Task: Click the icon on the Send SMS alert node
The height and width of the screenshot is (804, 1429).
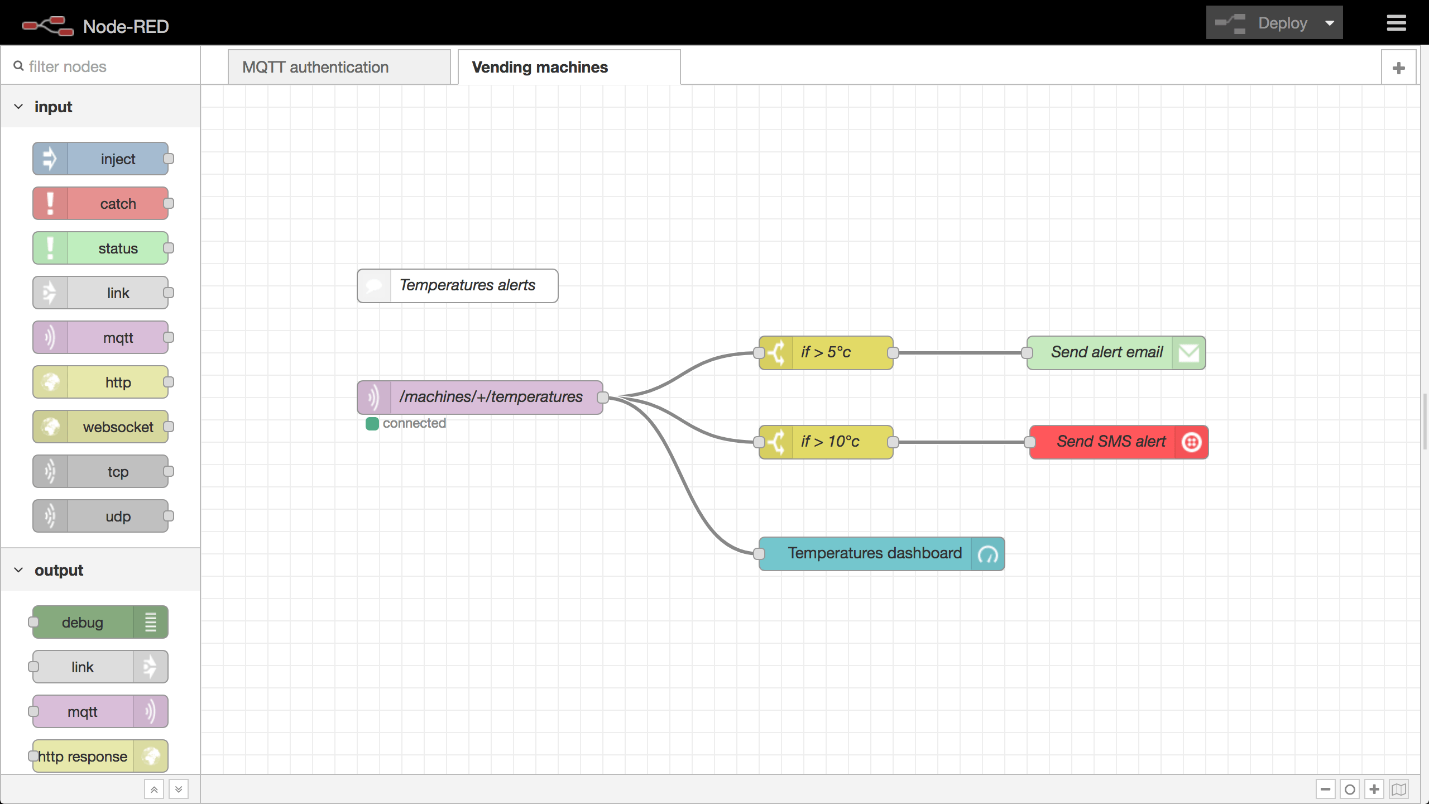Action: pyautogui.click(x=1191, y=441)
